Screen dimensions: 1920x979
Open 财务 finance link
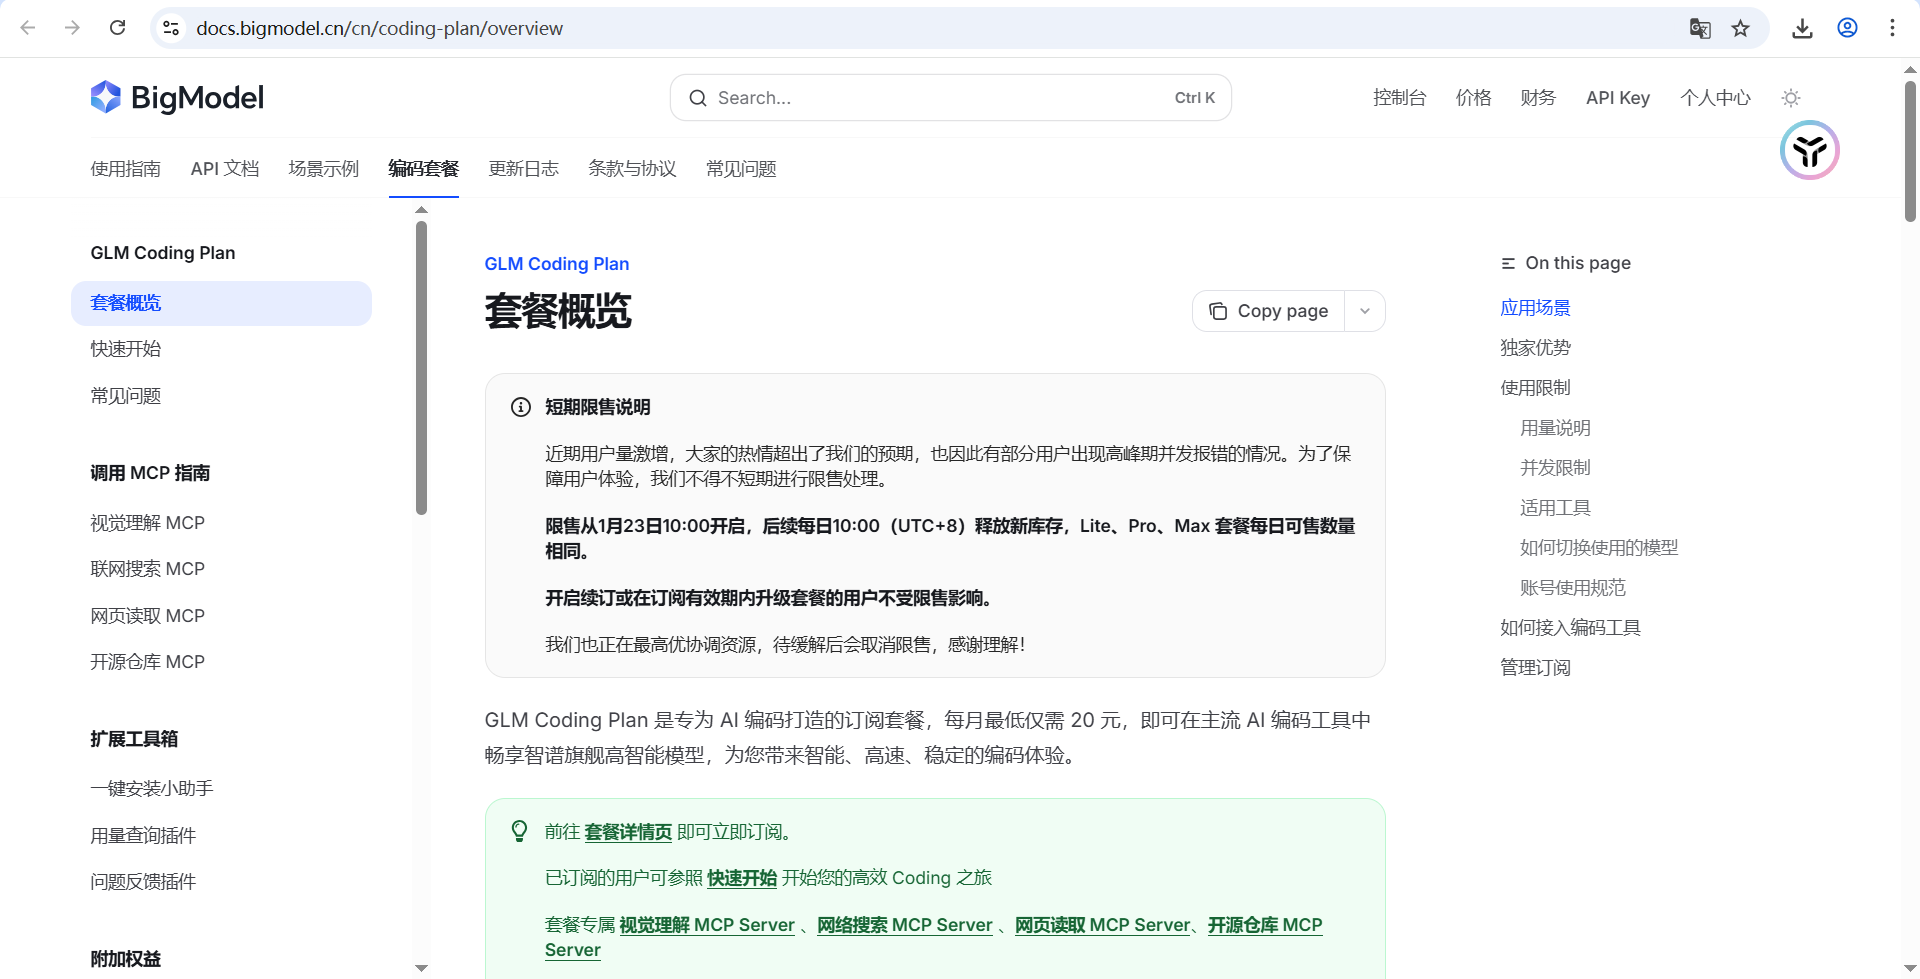(x=1538, y=98)
